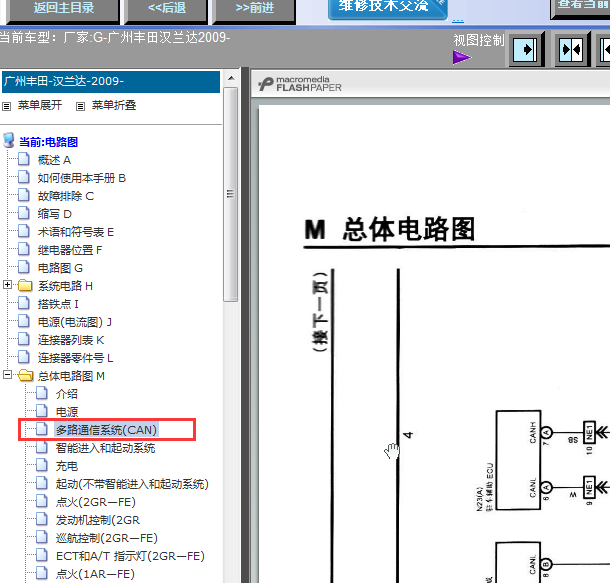Select the 总体电路图 M folder label

[71, 376]
